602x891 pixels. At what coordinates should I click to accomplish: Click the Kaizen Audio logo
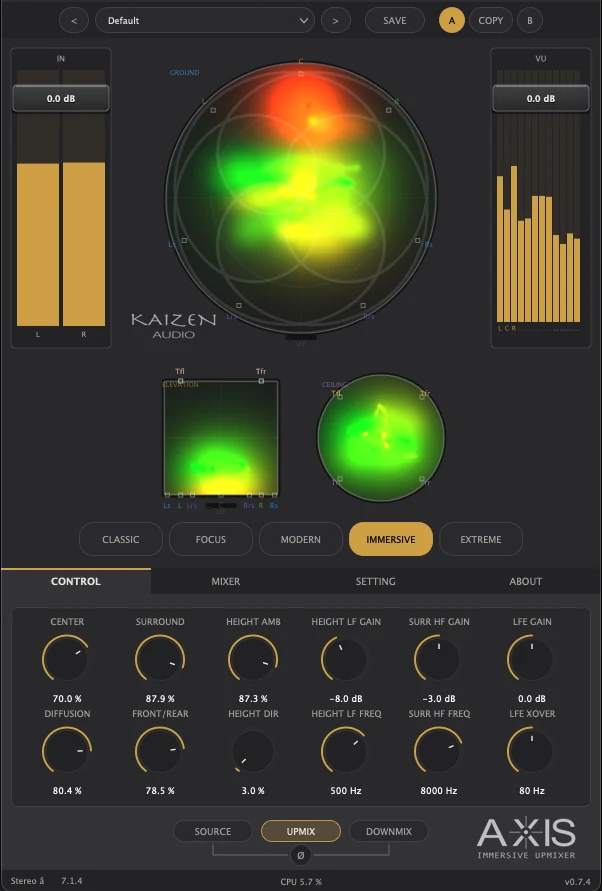173,326
